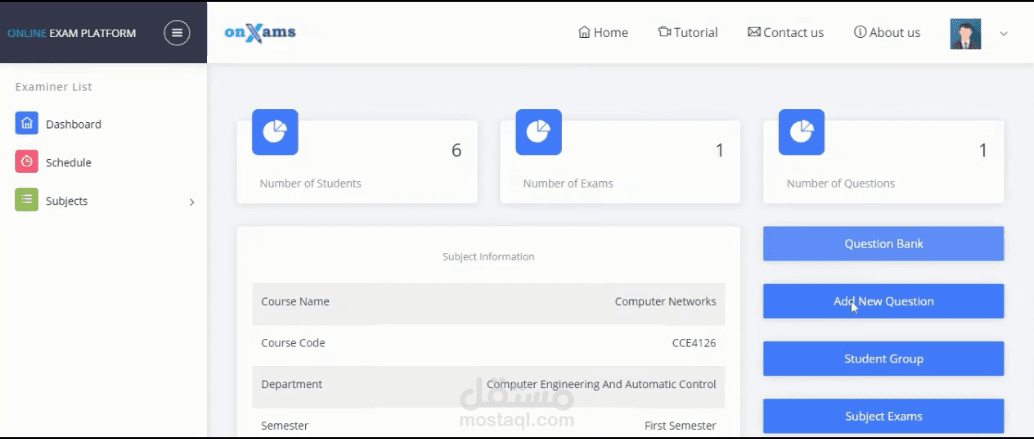Open the Tutorial nav link
Screen dimensions: 1034x439
(x=688, y=33)
